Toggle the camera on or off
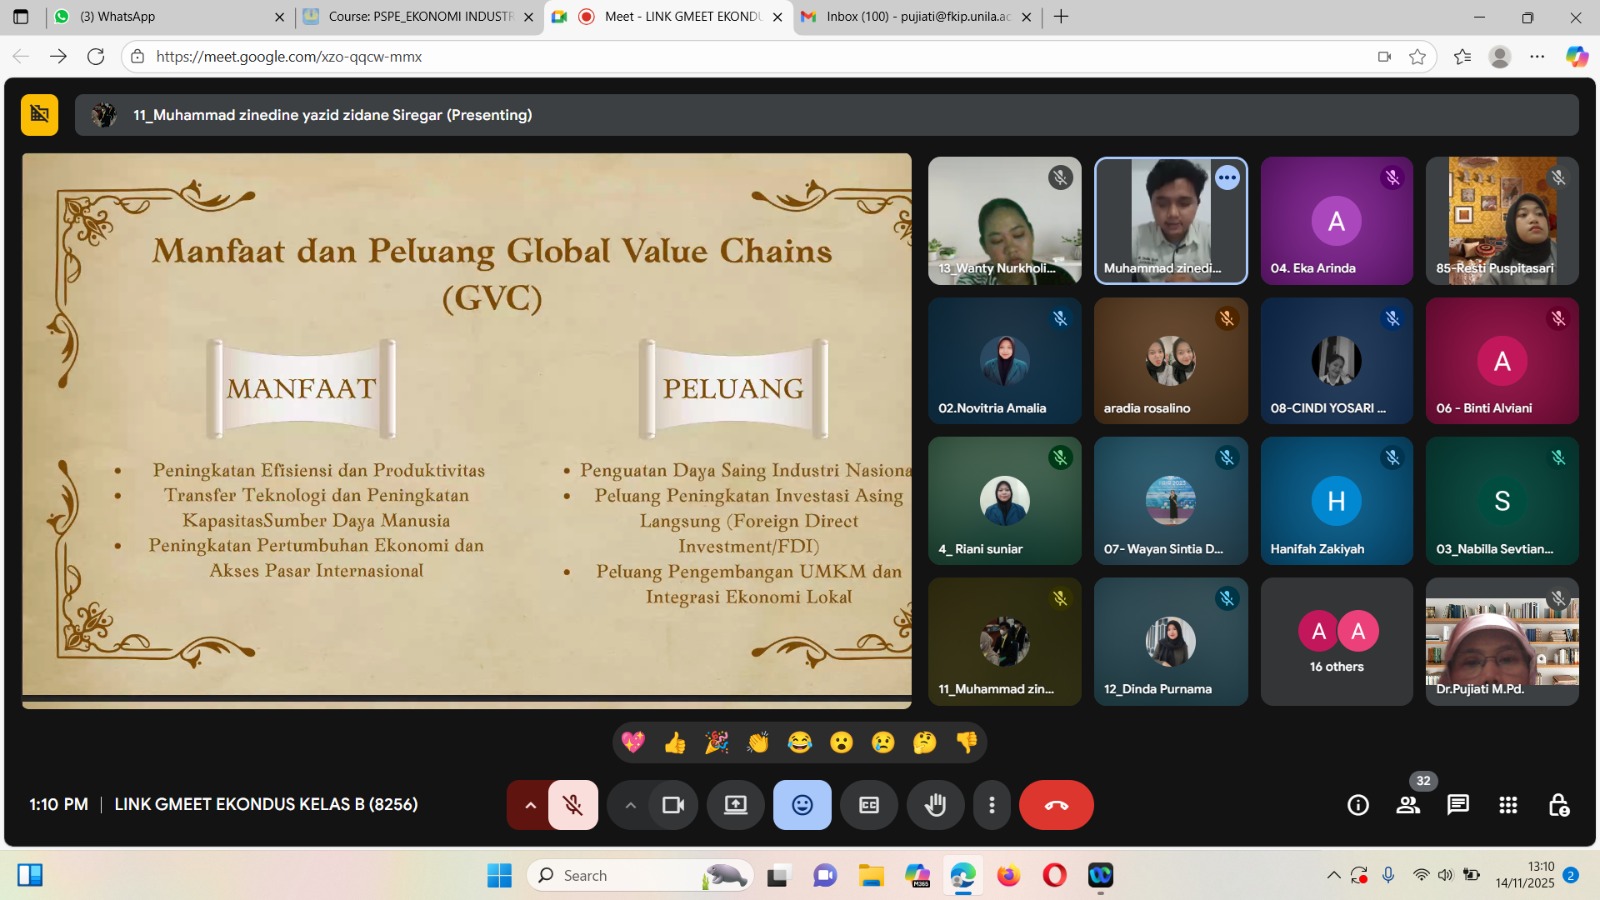 pos(673,805)
